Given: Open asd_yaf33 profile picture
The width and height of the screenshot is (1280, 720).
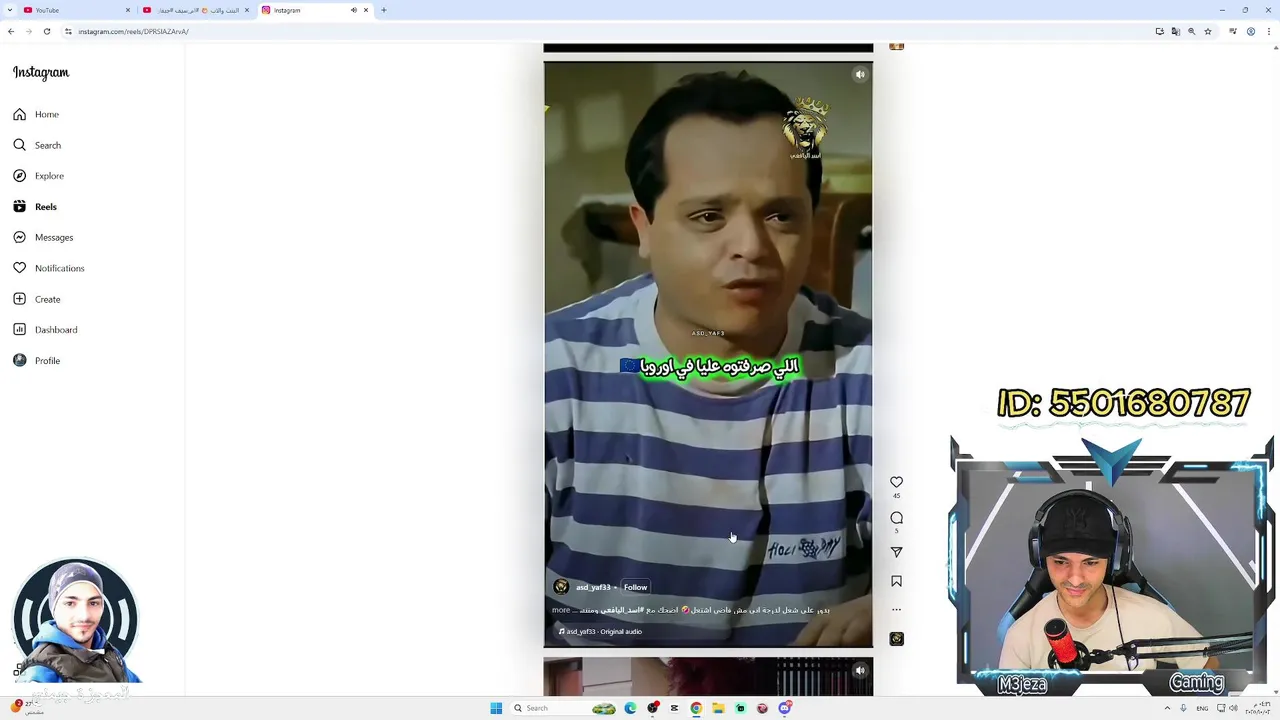Looking at the screenshot, I should (x=561, y=587).
